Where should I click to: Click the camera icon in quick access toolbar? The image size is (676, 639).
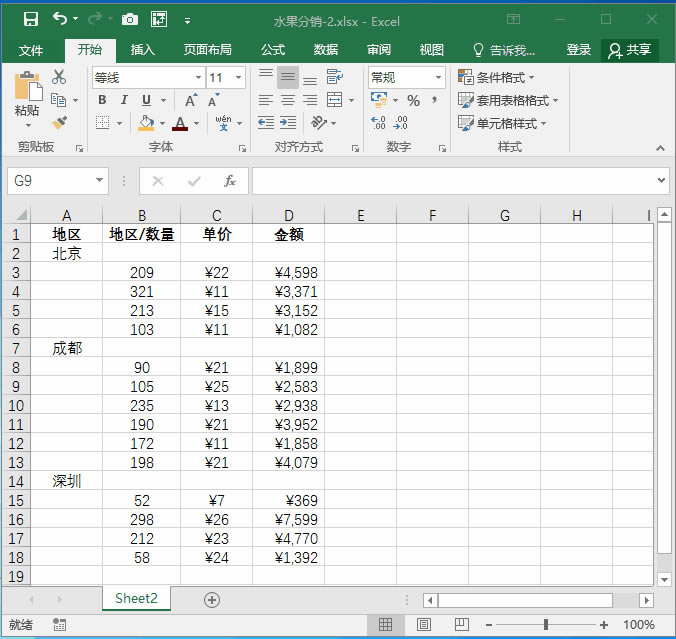129,19
